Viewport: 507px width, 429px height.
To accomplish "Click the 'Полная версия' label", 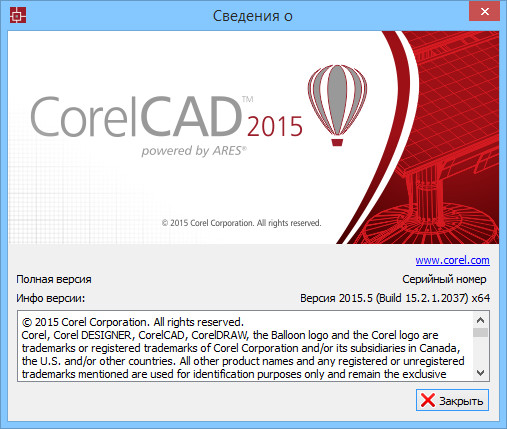I will 54,279.
